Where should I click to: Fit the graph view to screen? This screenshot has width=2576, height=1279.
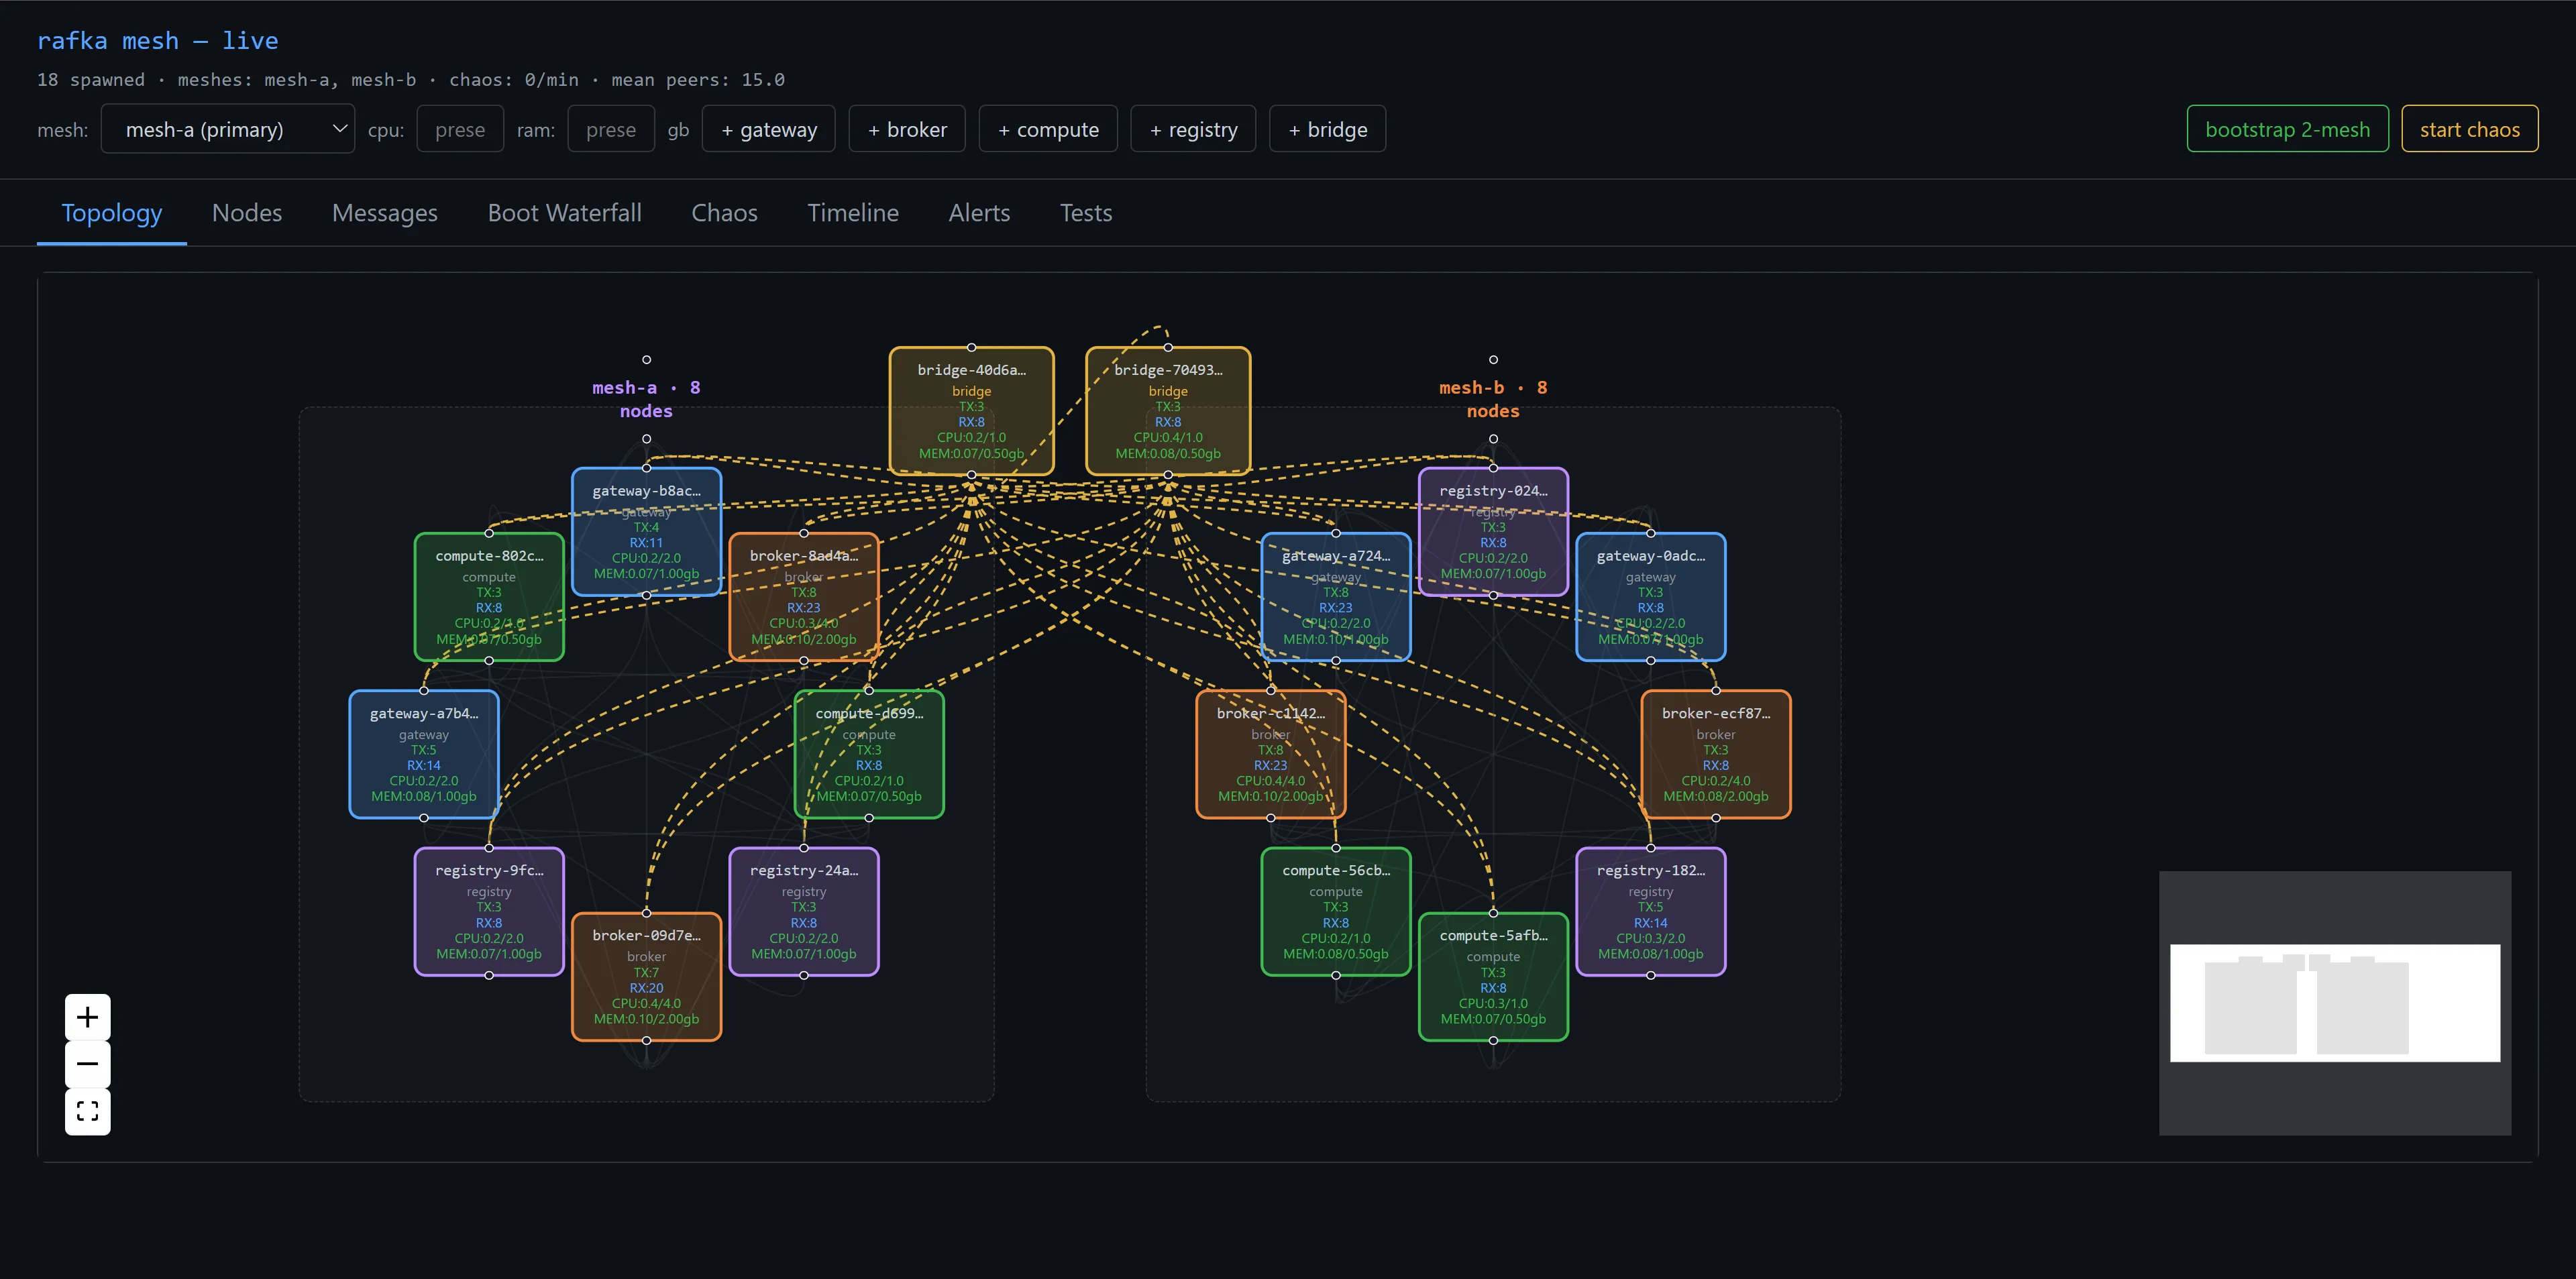(87, 1111)
